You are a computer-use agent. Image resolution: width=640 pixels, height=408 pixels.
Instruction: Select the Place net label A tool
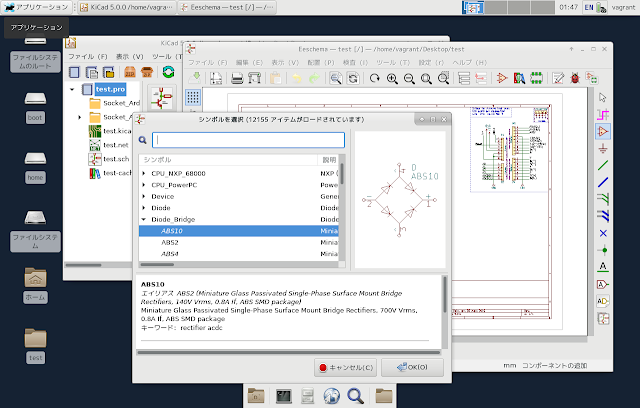pos(603,267)
